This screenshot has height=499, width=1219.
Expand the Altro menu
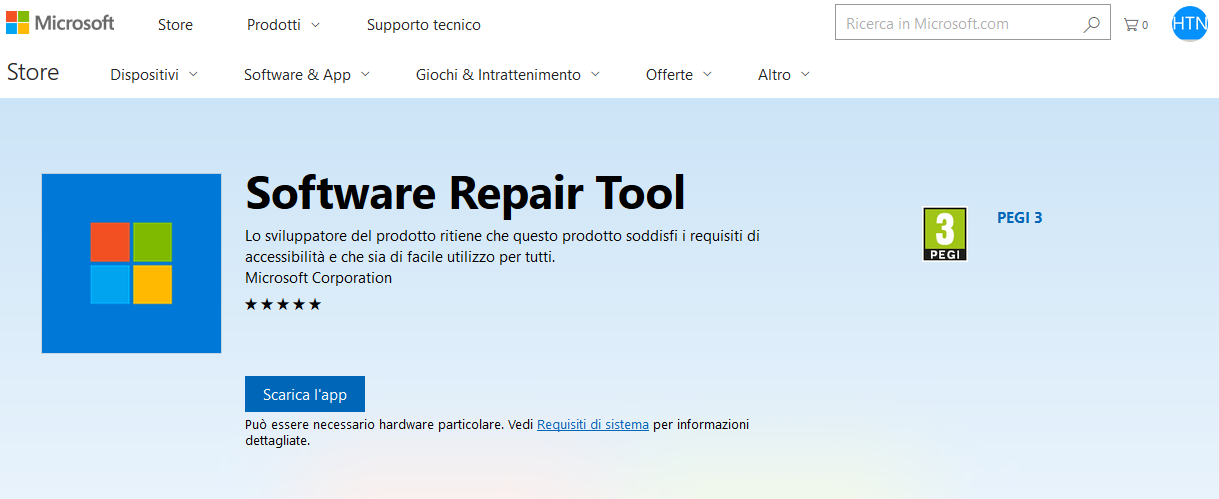pyautogui.click(x=784, y=74)
